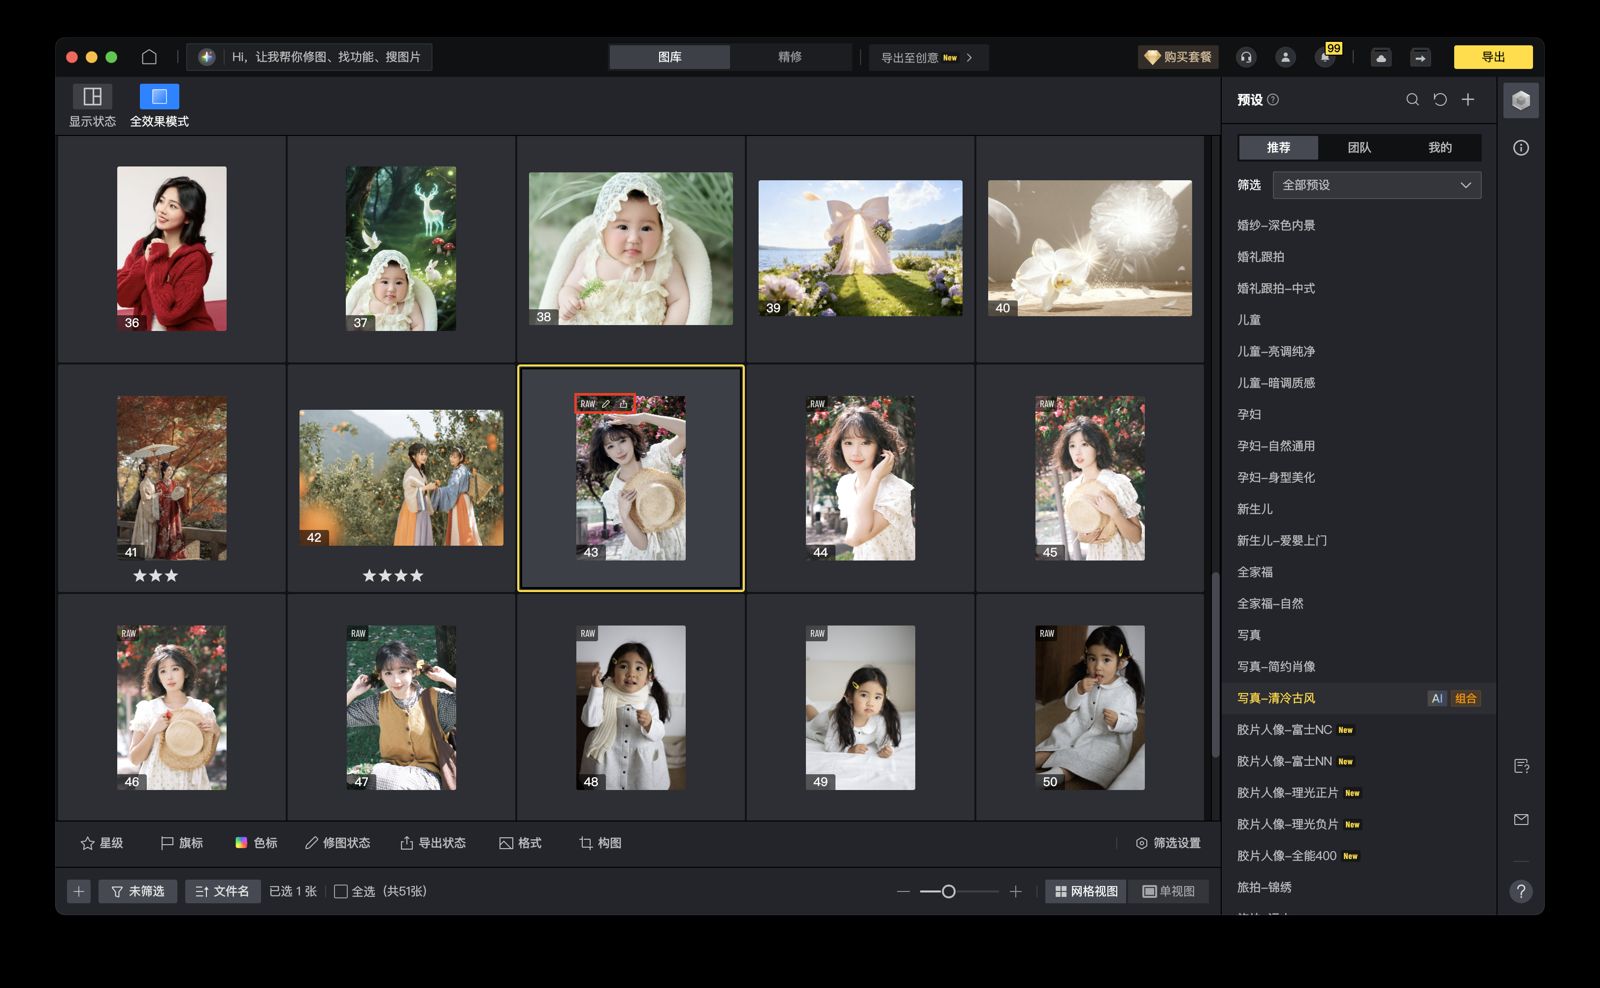Open the customer service headset icon
Image resolution: width=1600 pixels, height=988 pixels.
[1246, 57]
